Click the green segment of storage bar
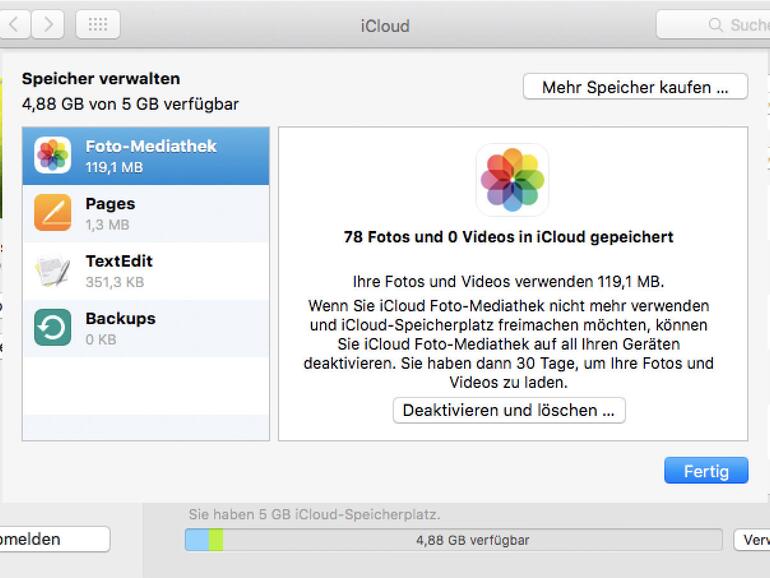The image size is (770, 578). click(x=216, y=540)
